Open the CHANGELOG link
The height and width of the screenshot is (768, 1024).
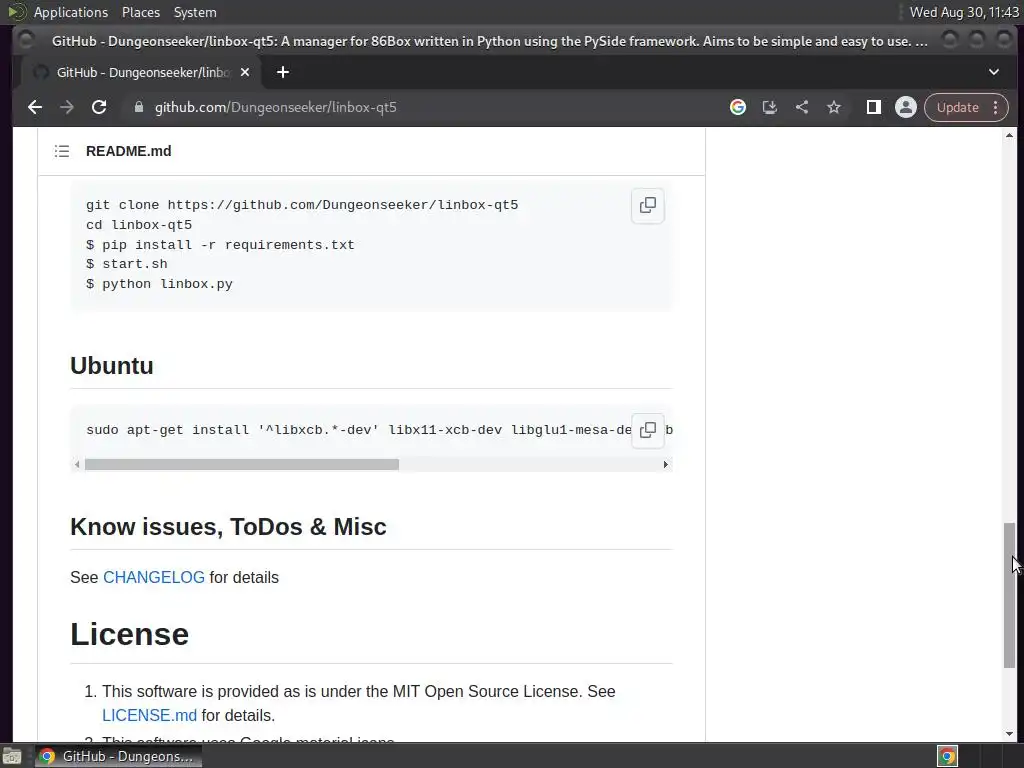[154, 577]
